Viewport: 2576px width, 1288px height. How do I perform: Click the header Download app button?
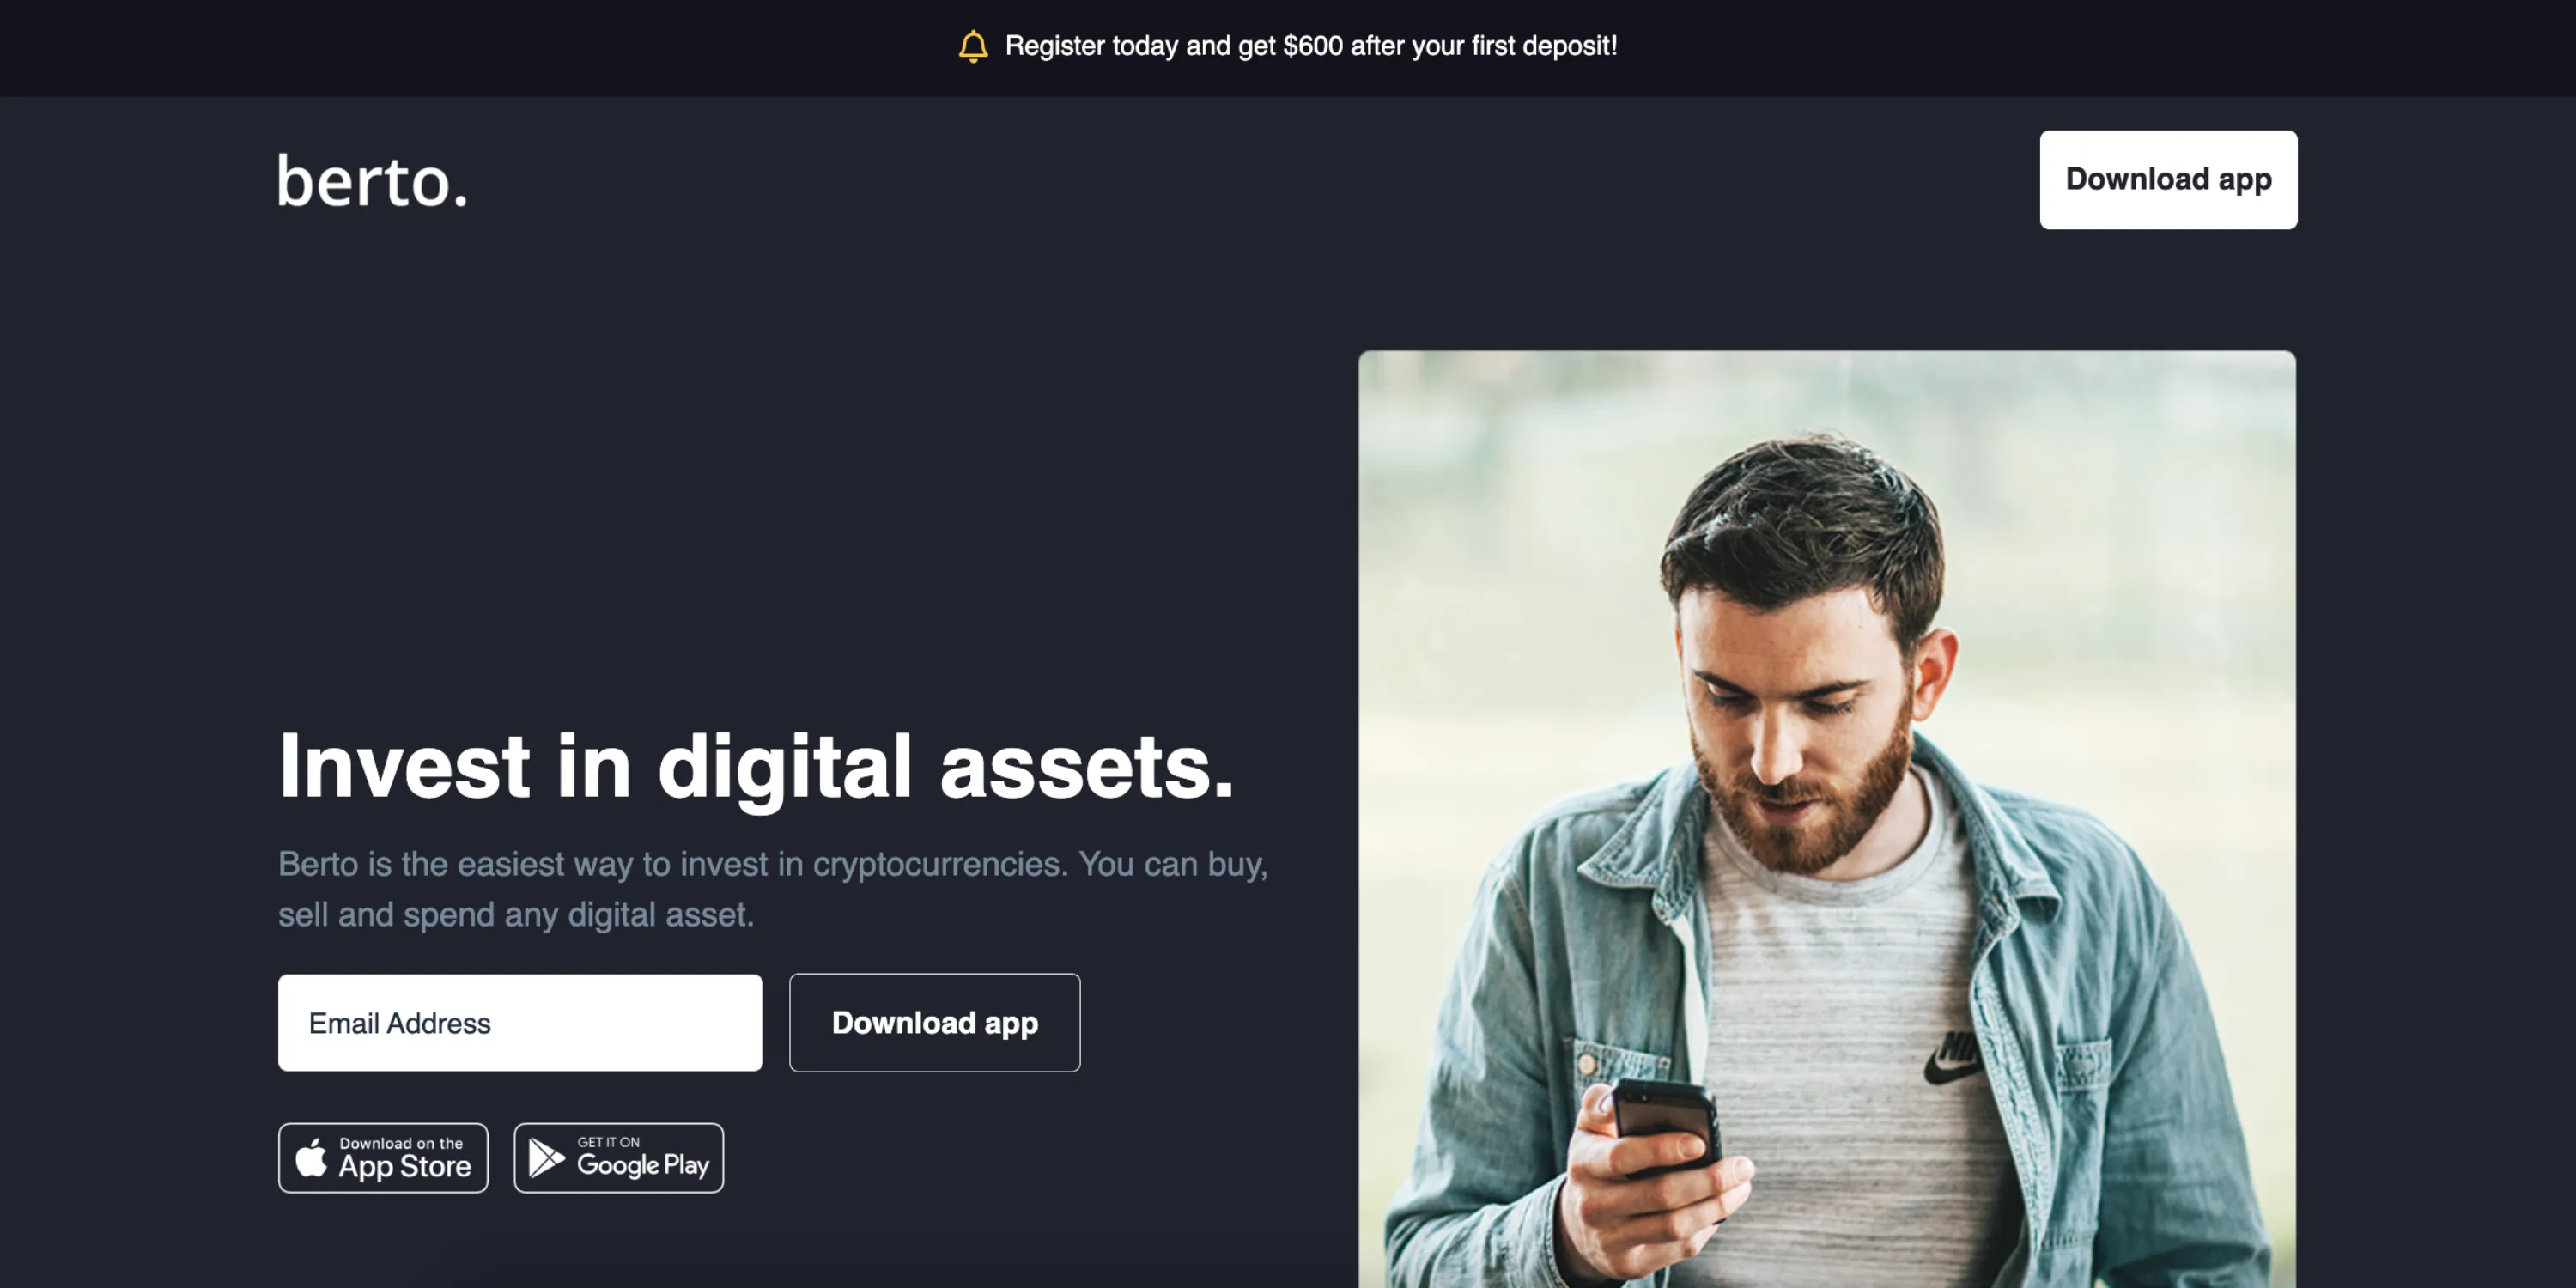[x=2168, y=180]
